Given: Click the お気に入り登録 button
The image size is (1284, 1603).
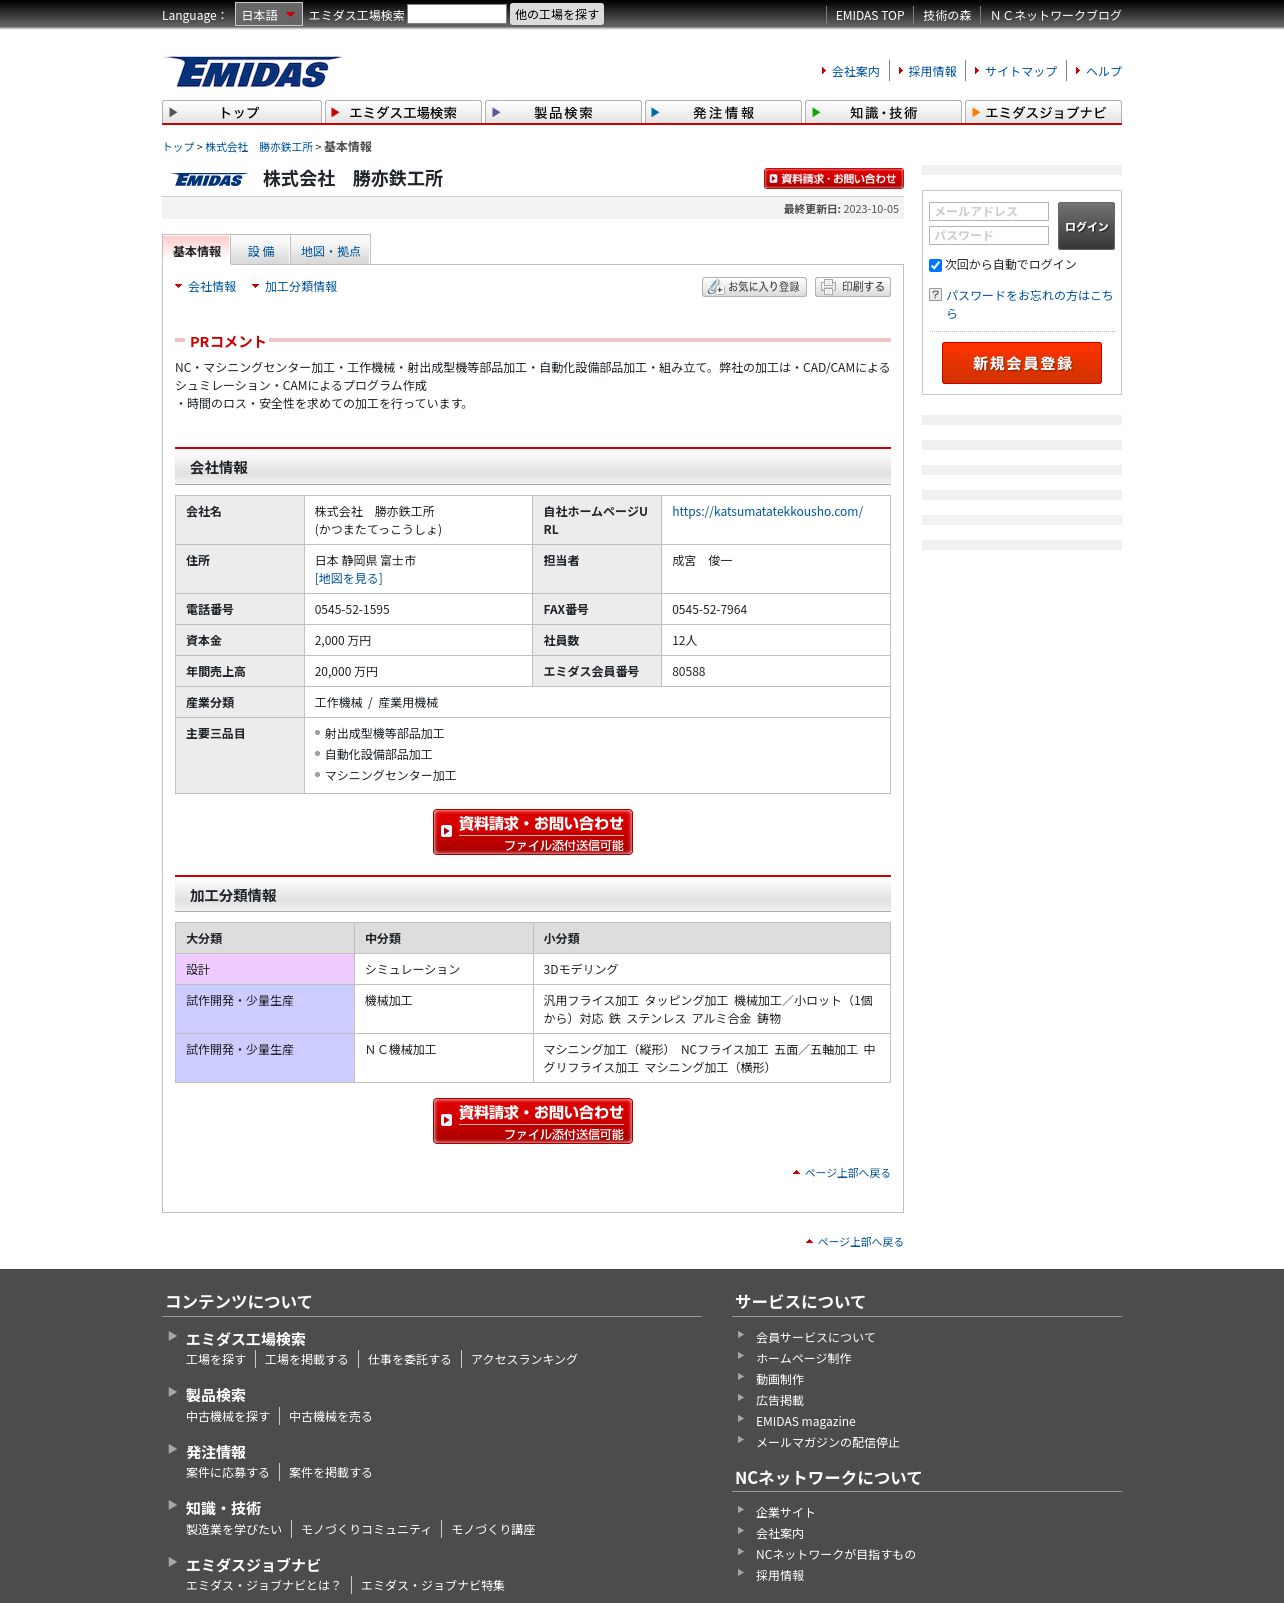Looking at the screenshot, I should [x=754, y=287].
